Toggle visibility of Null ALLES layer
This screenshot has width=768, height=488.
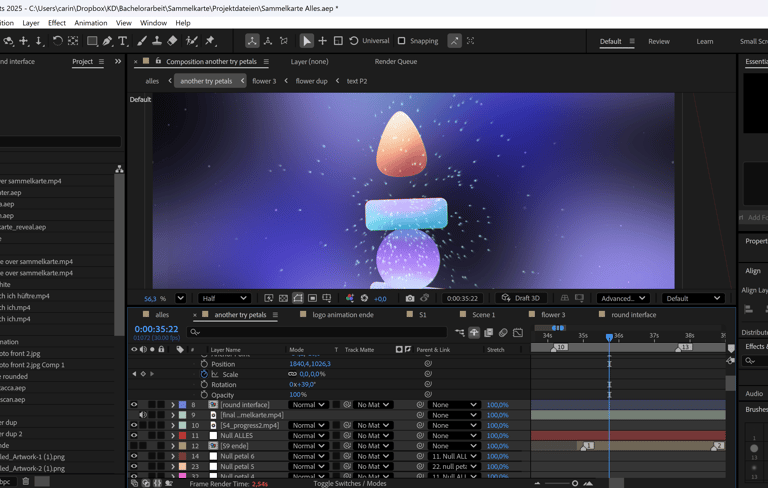[134, 436]
